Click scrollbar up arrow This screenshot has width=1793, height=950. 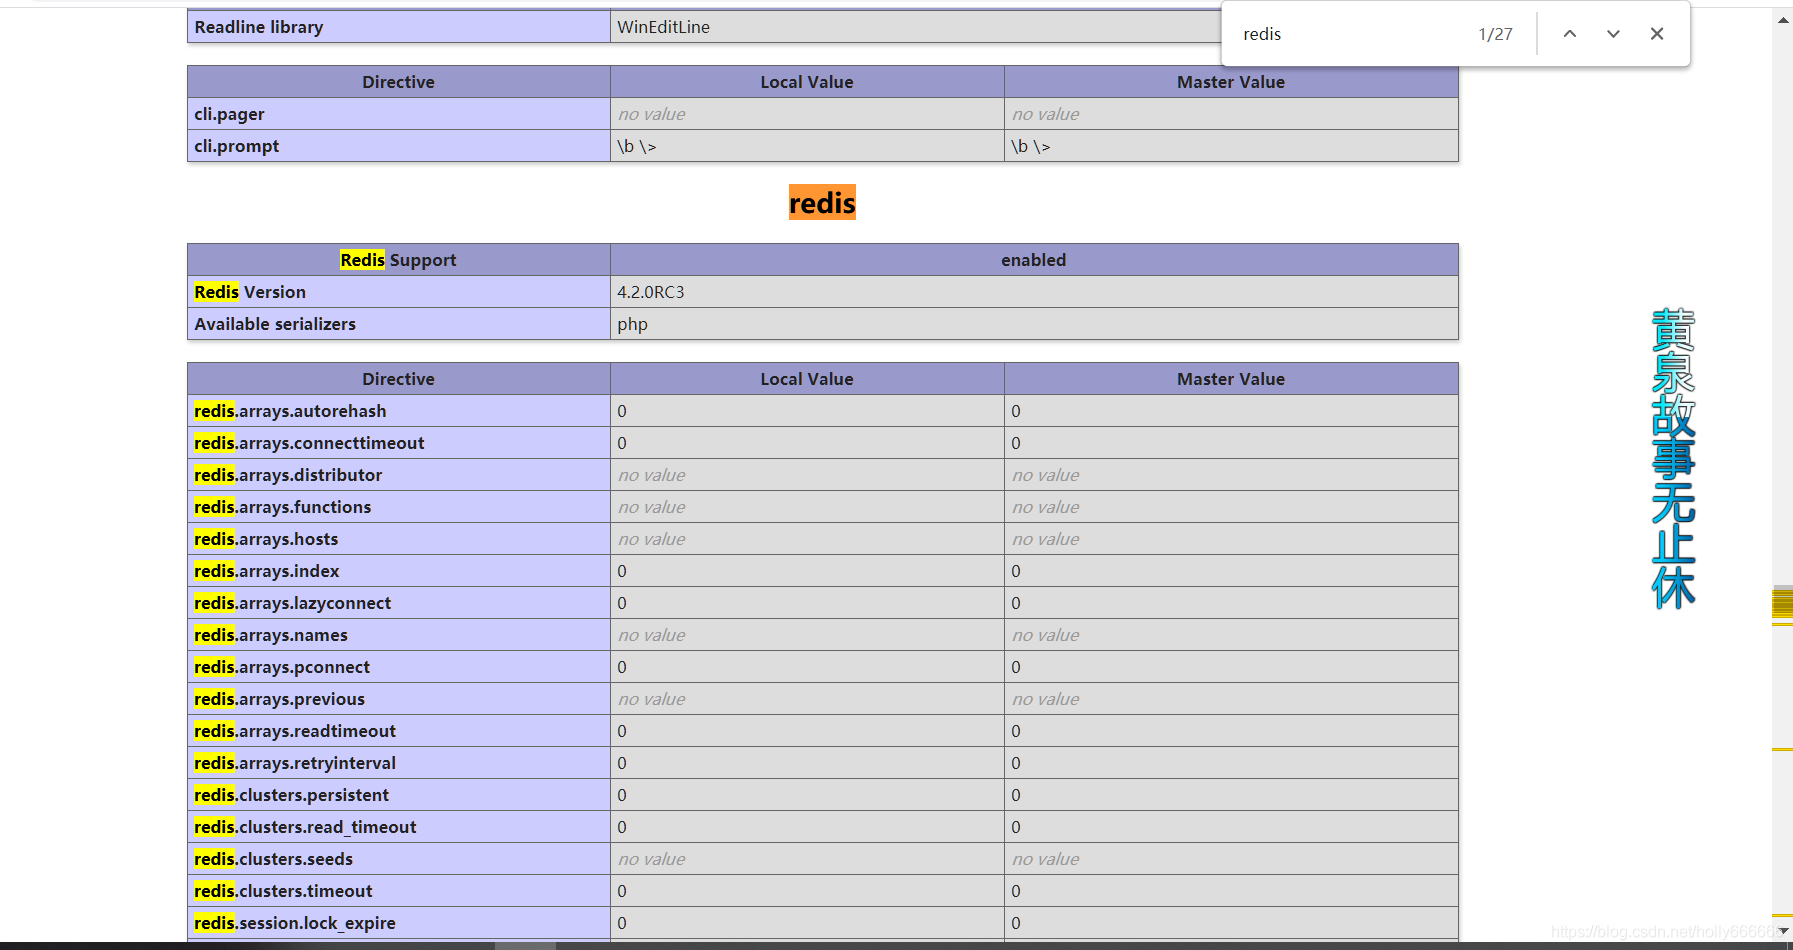click(1782, 20)
